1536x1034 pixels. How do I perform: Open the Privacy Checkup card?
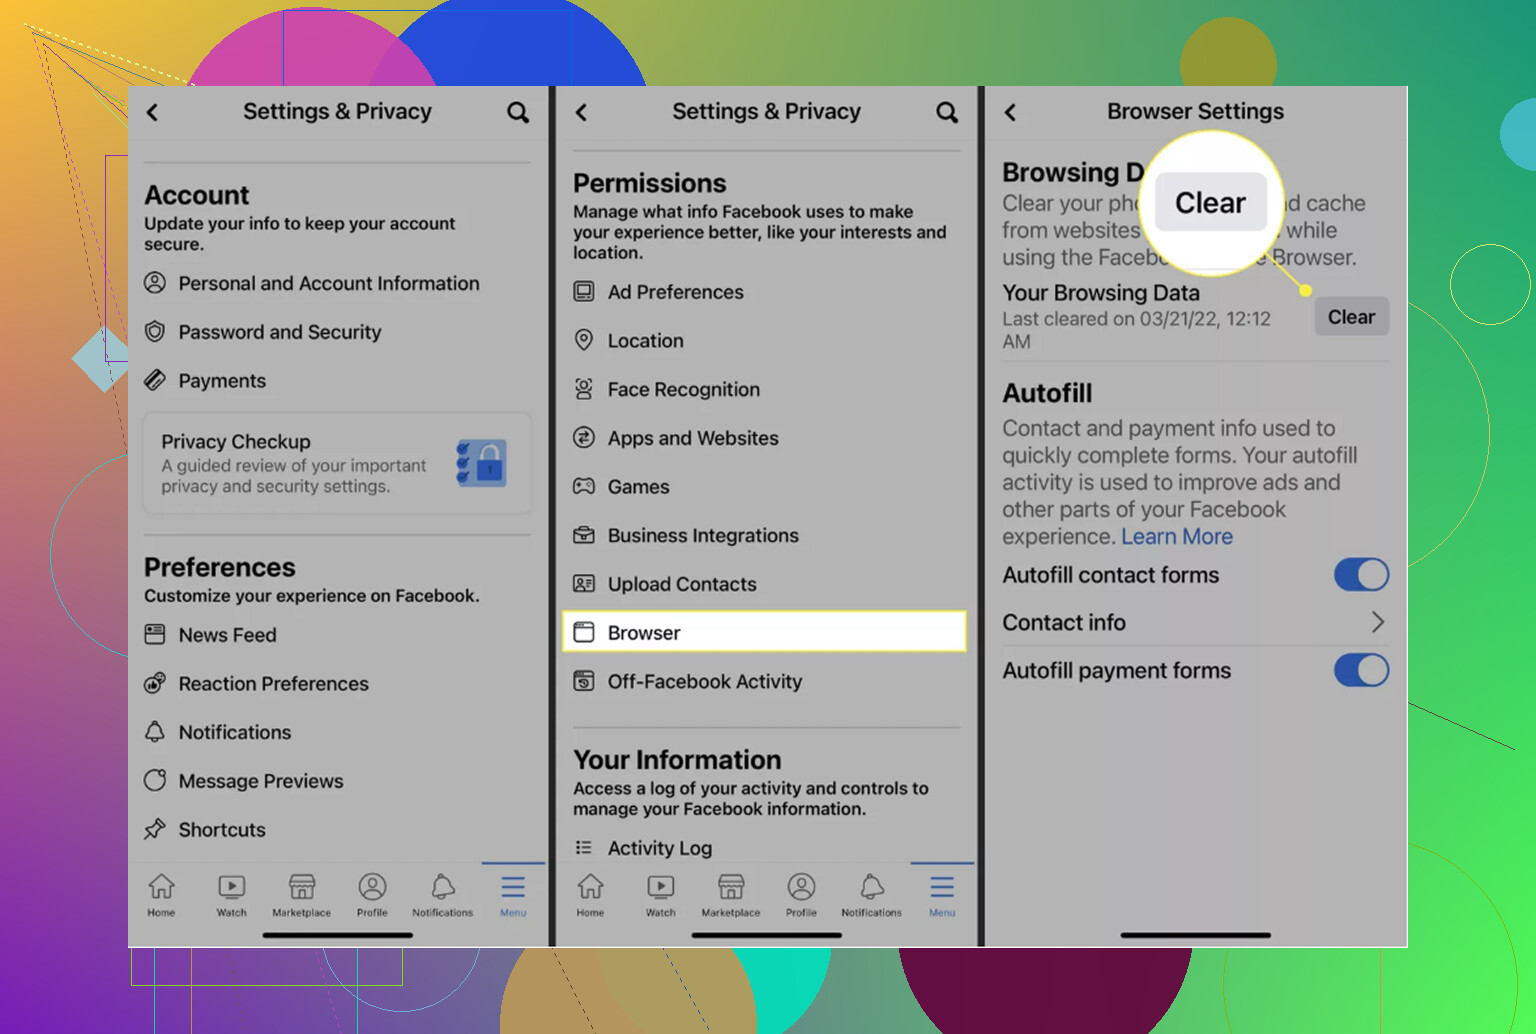click(x=338, y=463)
